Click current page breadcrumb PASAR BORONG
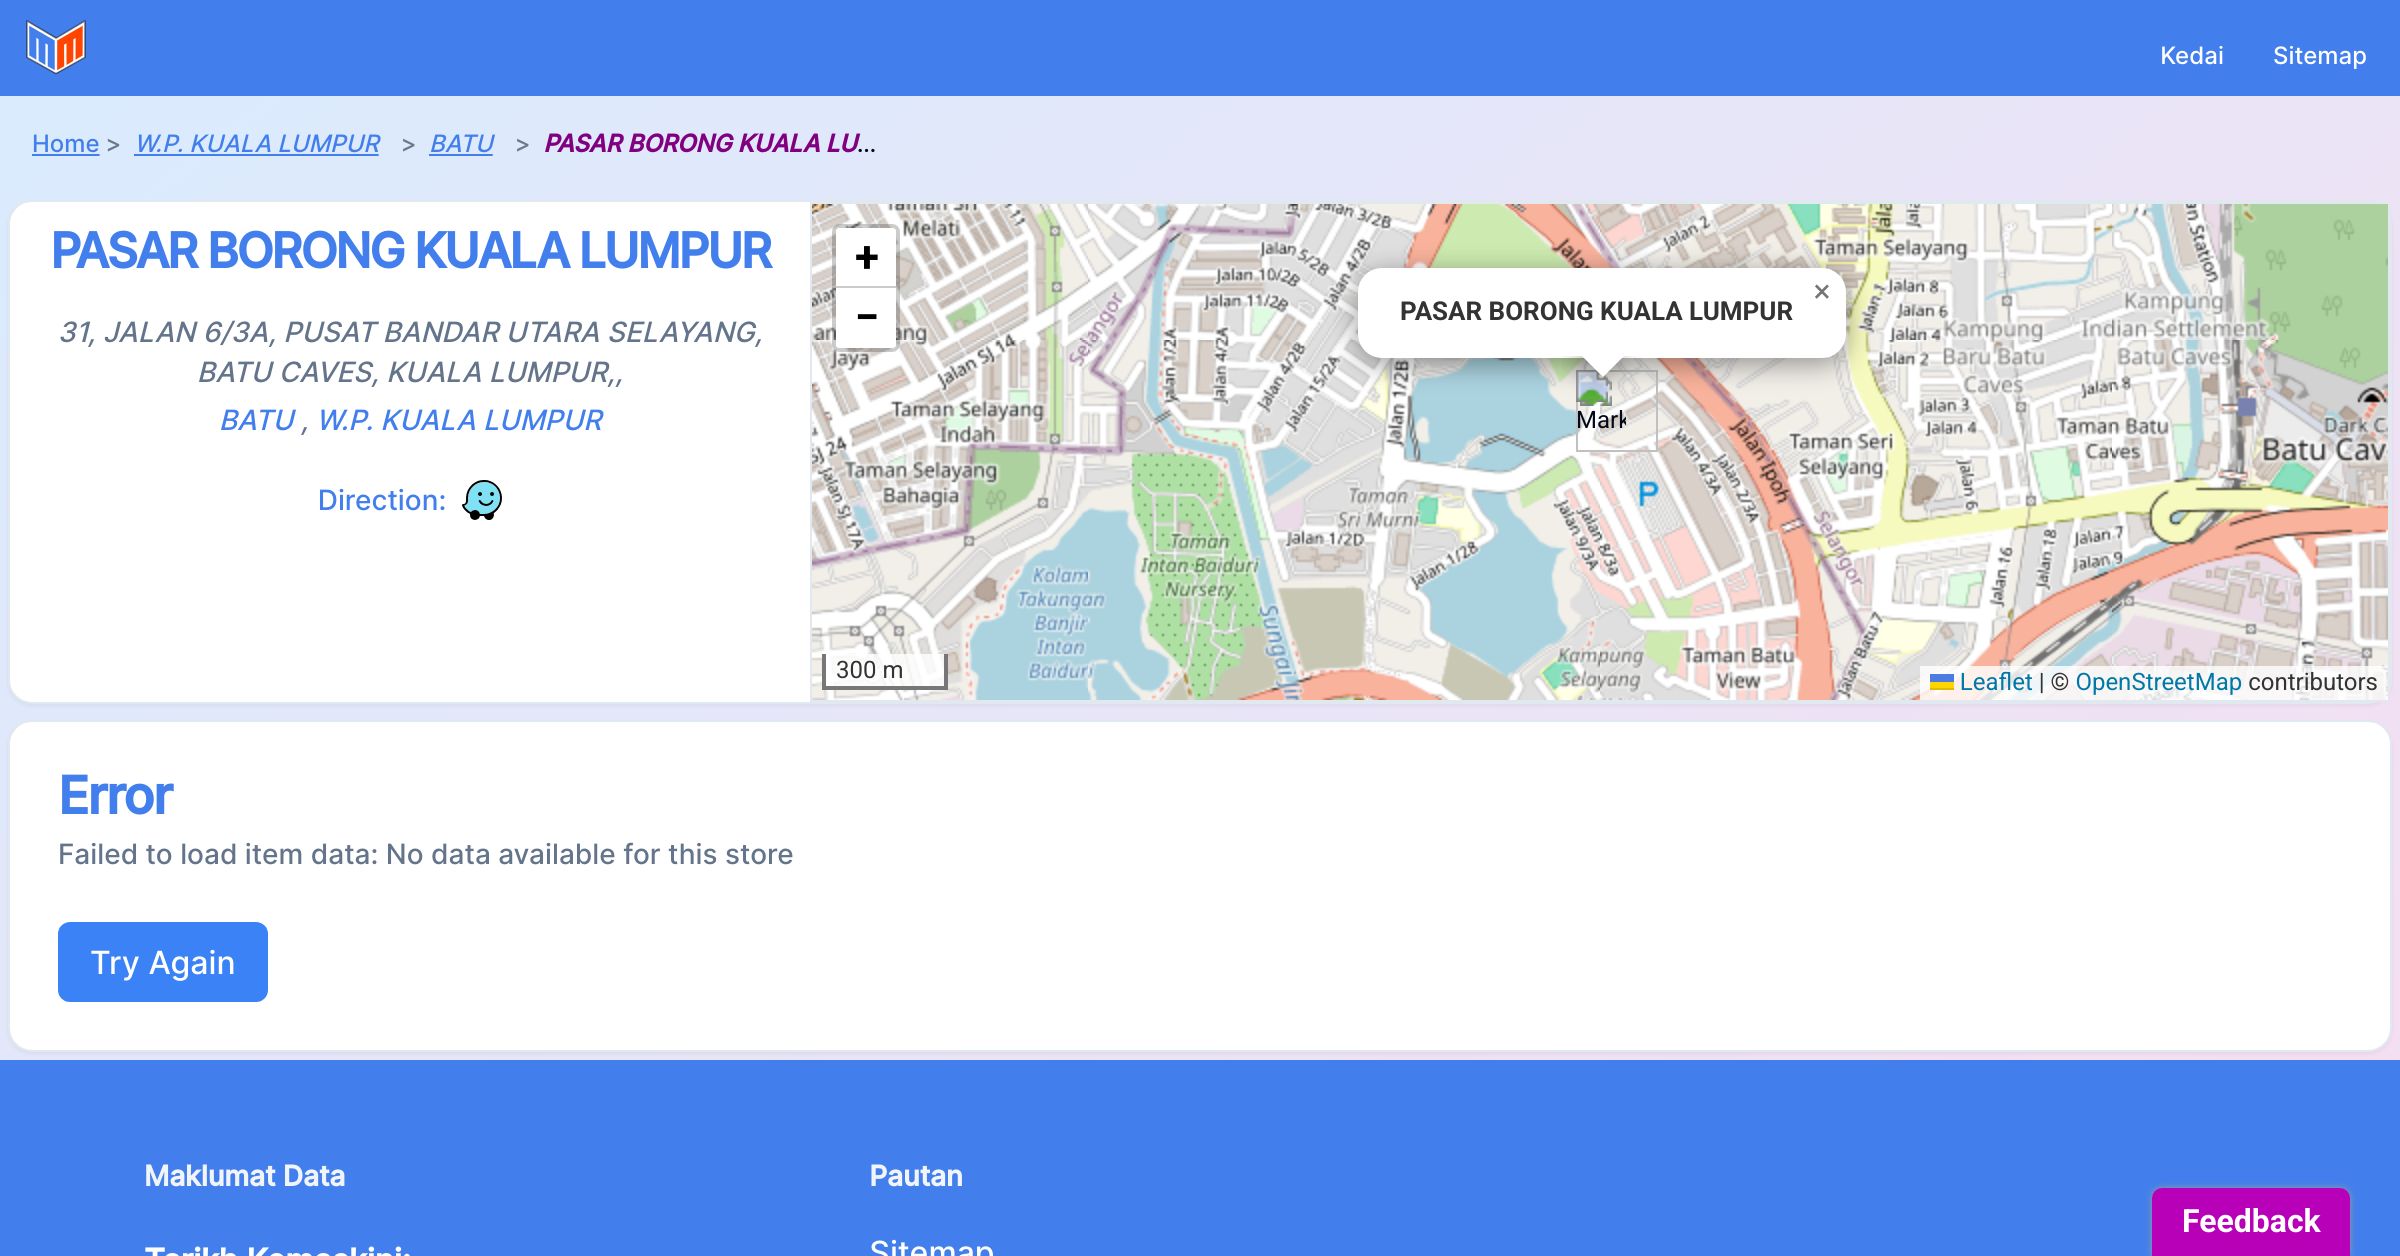This screenshot has height=1256, width=2400. pyautogui.click(x=709, y=143)
